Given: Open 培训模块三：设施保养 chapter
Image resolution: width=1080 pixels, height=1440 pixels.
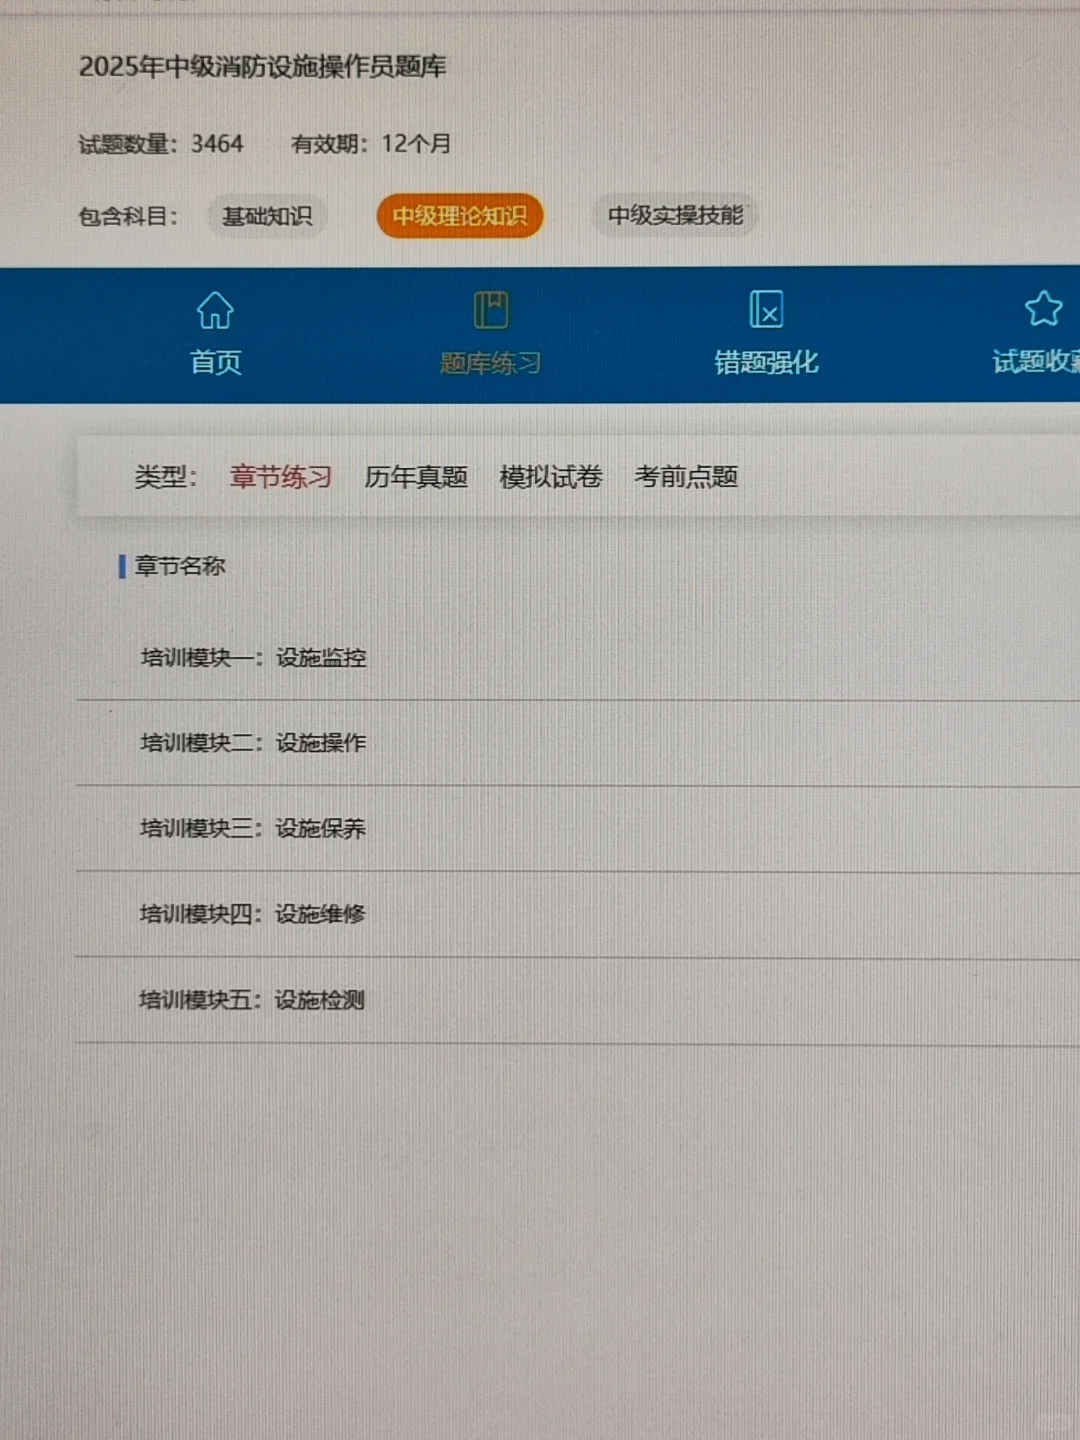Looking at the screenshot, I should coord(253,828).
